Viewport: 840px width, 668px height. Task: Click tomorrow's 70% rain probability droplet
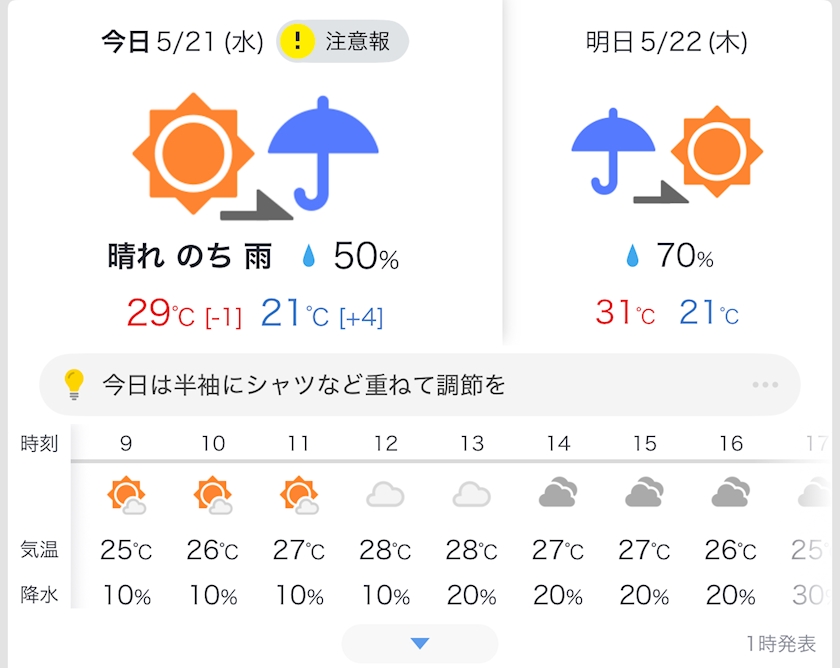click(632, 257)
